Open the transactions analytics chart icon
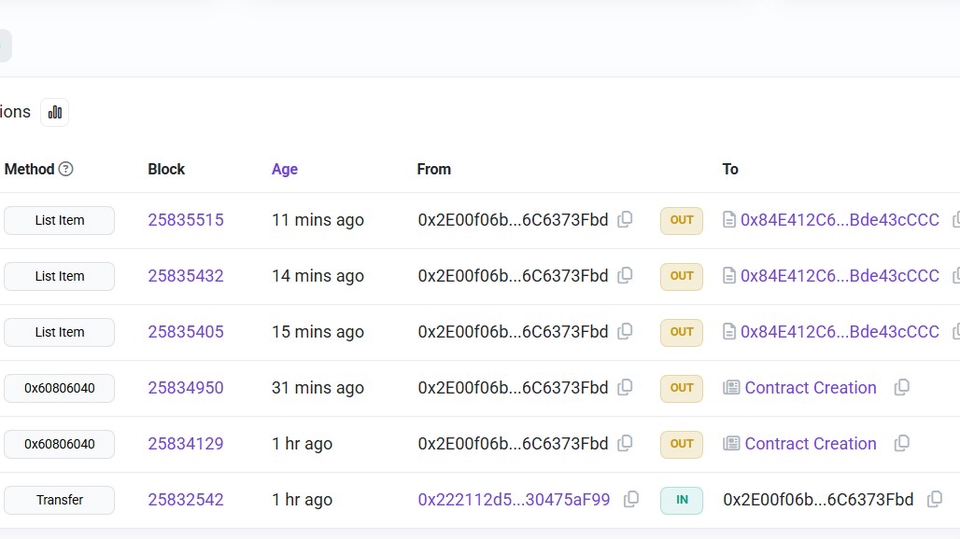The image size is (960, 539). click(x=54, y=112)
